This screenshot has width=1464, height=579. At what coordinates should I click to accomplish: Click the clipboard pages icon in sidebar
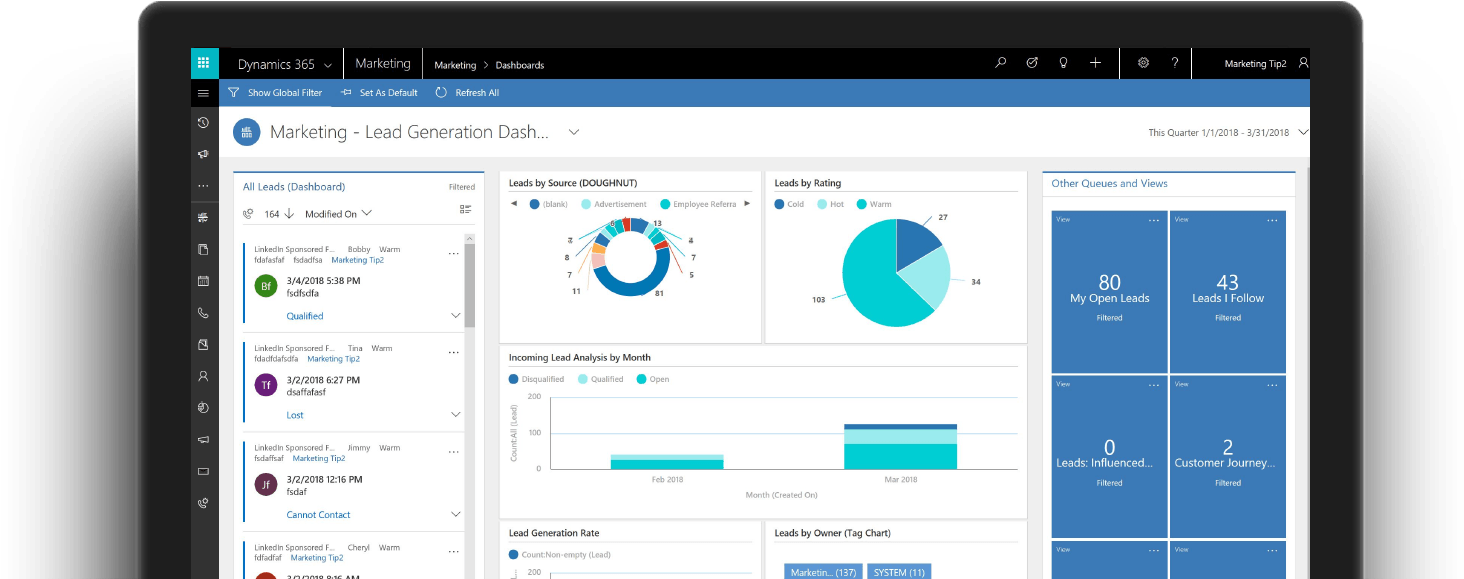click(x=203, y=249)
